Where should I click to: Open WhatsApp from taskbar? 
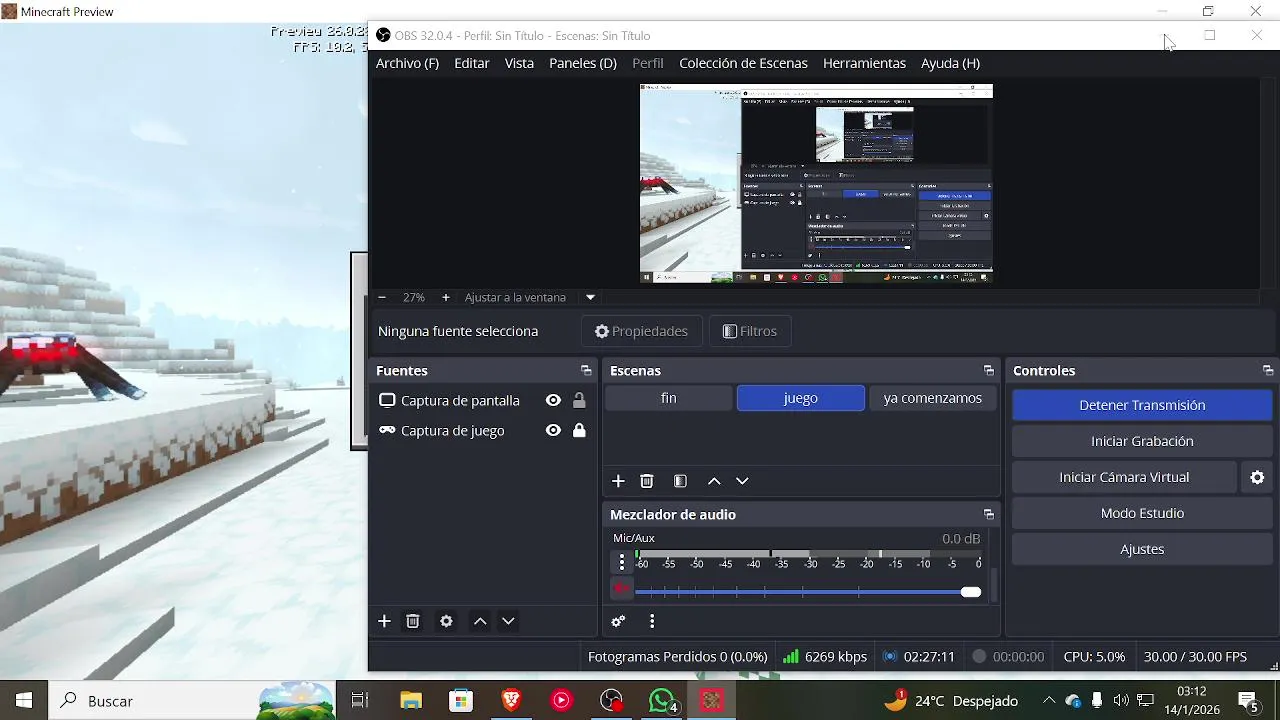click(x=662, y=701)
